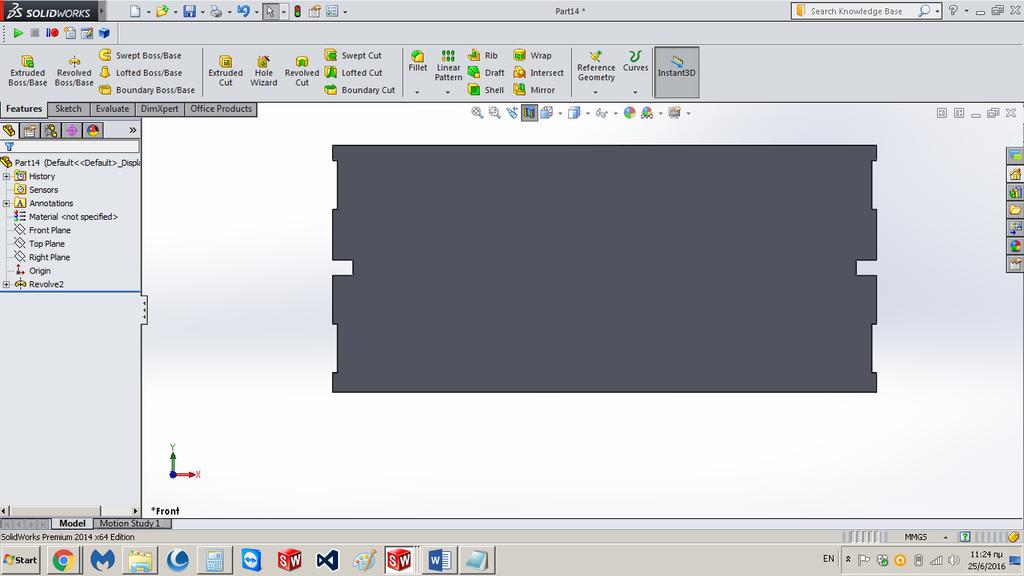The width and height of the screenshot is (1024, 576).
Task: Open the Linear Pattern dropdown arrow
Action: pyautogui.click(x=448, y=92)
